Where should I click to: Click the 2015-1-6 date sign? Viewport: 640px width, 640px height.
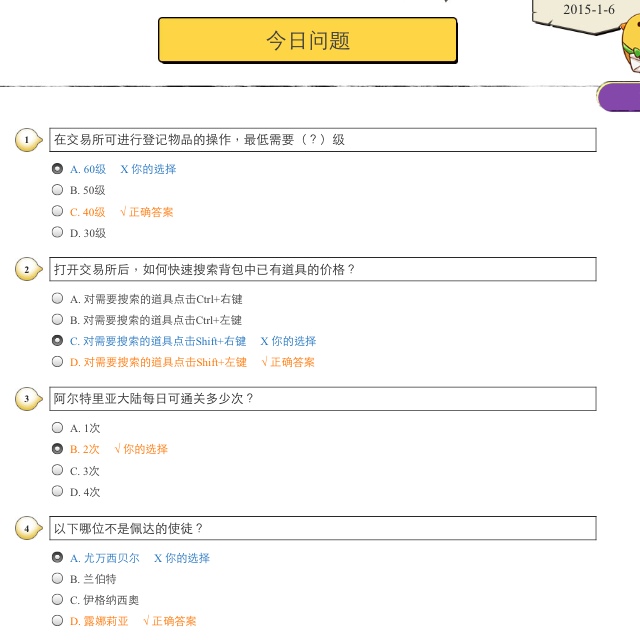click(588, 11)
